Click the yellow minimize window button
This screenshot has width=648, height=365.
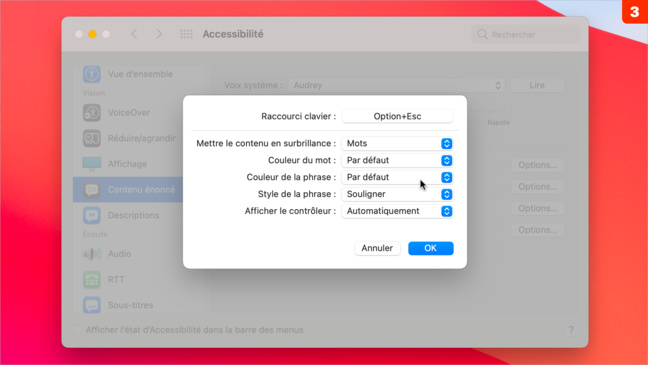pos(93,34)
